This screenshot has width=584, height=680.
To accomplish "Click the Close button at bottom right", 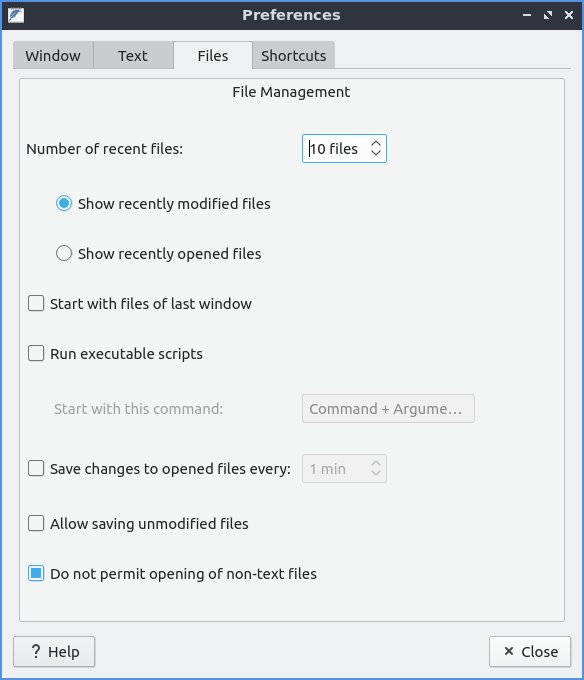I will pos(530,651).
